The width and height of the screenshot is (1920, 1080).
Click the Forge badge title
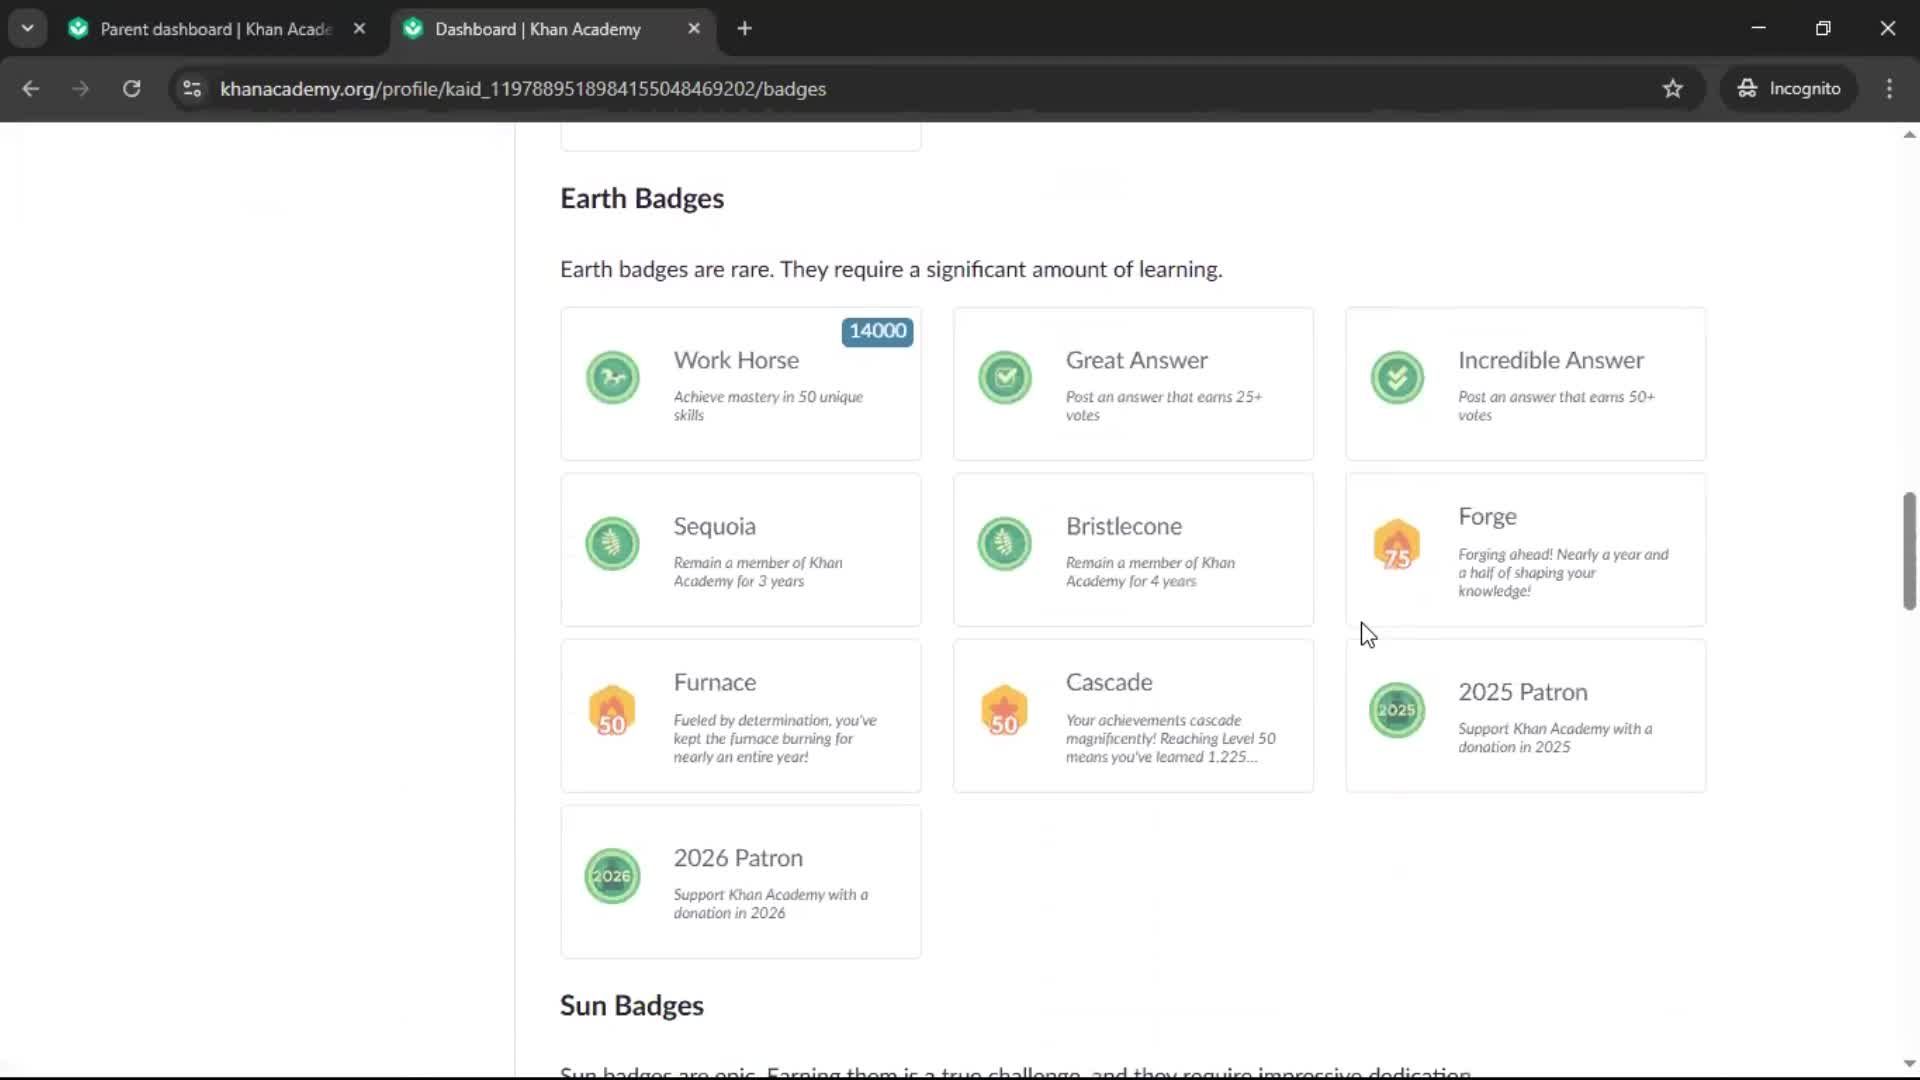[1487, 516]
